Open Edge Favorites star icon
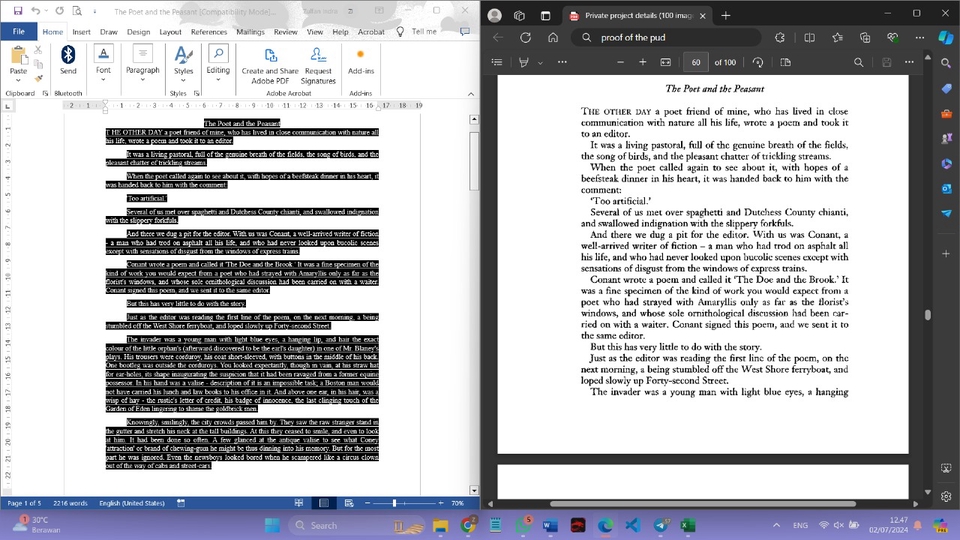 (838, 37)
